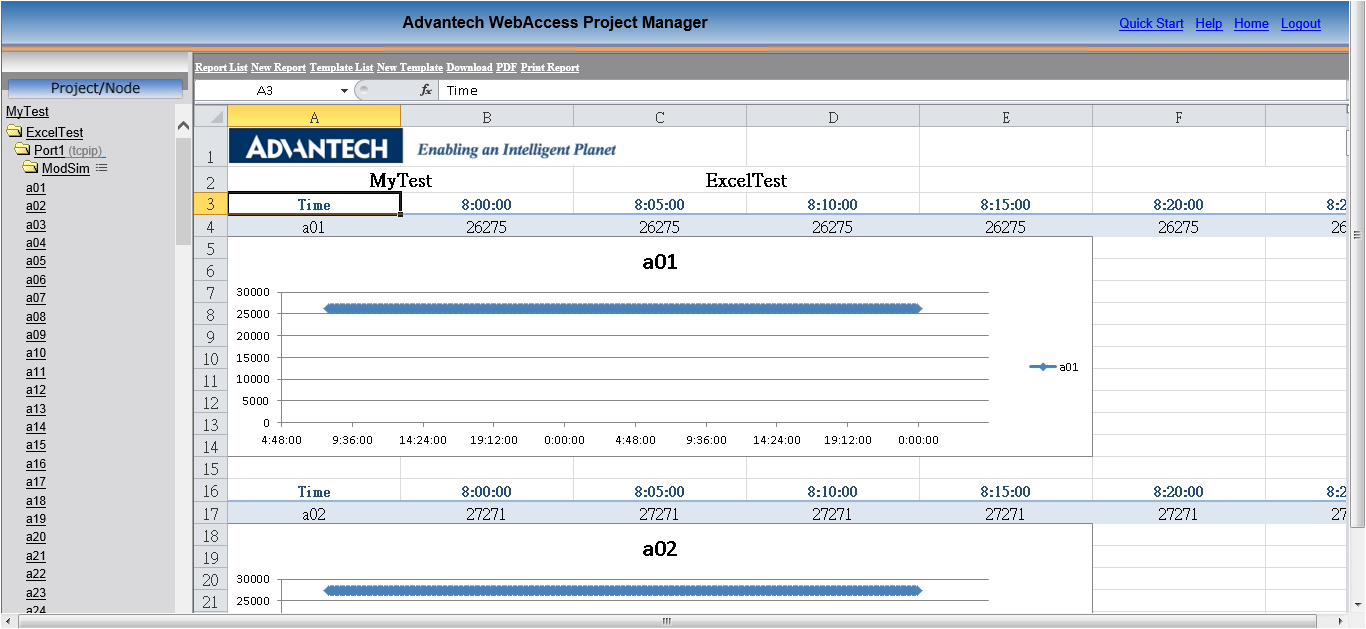Image resolution: width=1366 pixels, height=629 pixels.
Task: Click the select-all corner of the spreadsheet
Action: coord(211,117)
